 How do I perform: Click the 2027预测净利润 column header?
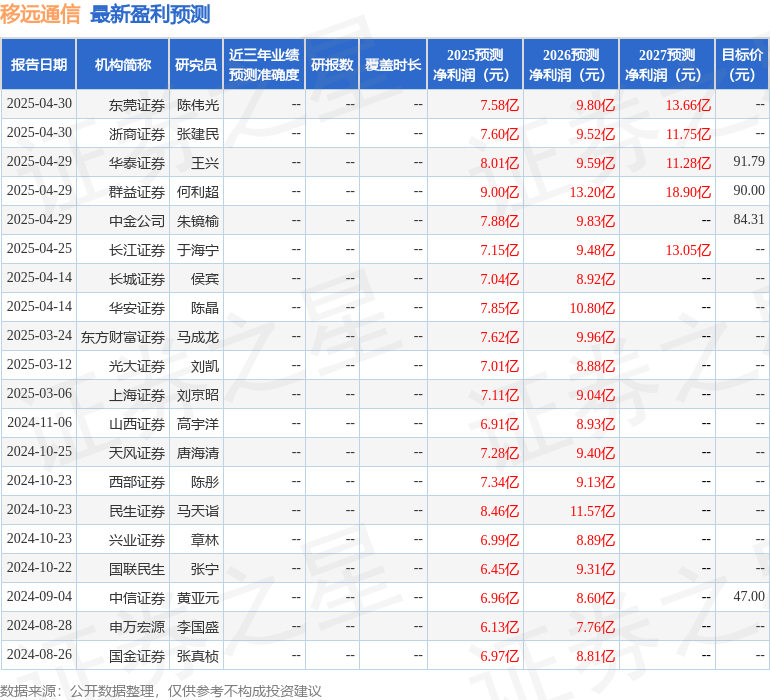pos(667,65)
